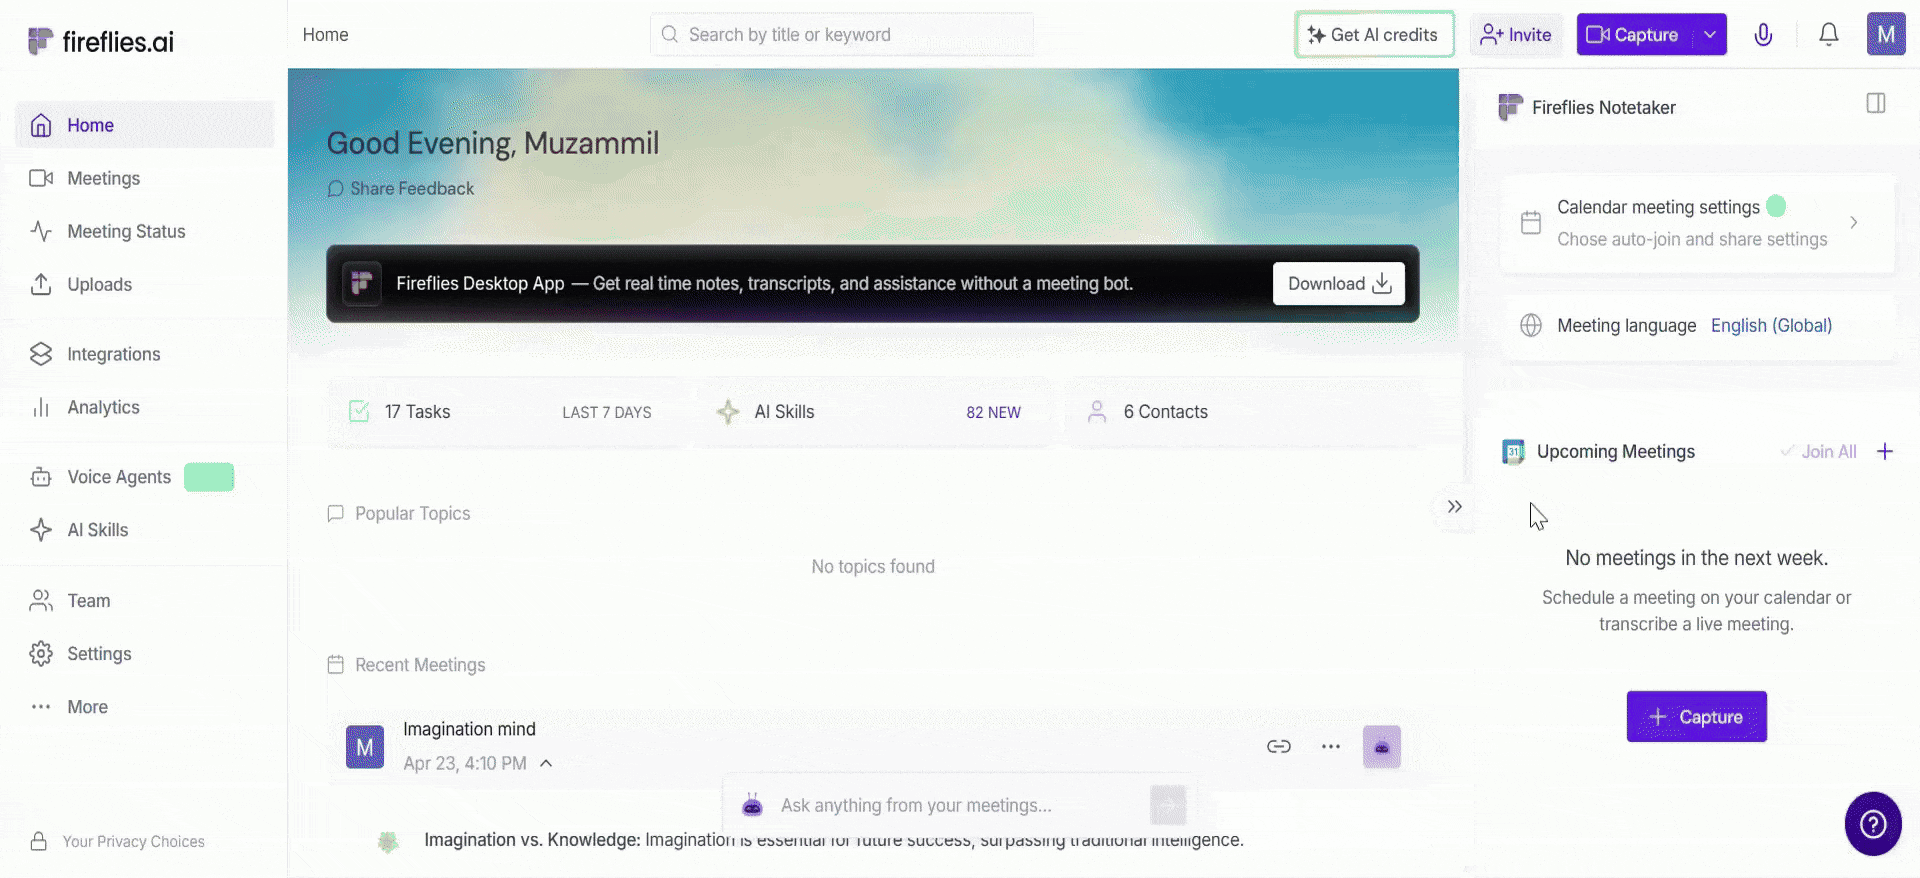Copy link for Imagination mind meeting
The image size is (1920, 878).
tap(1279, 747)
